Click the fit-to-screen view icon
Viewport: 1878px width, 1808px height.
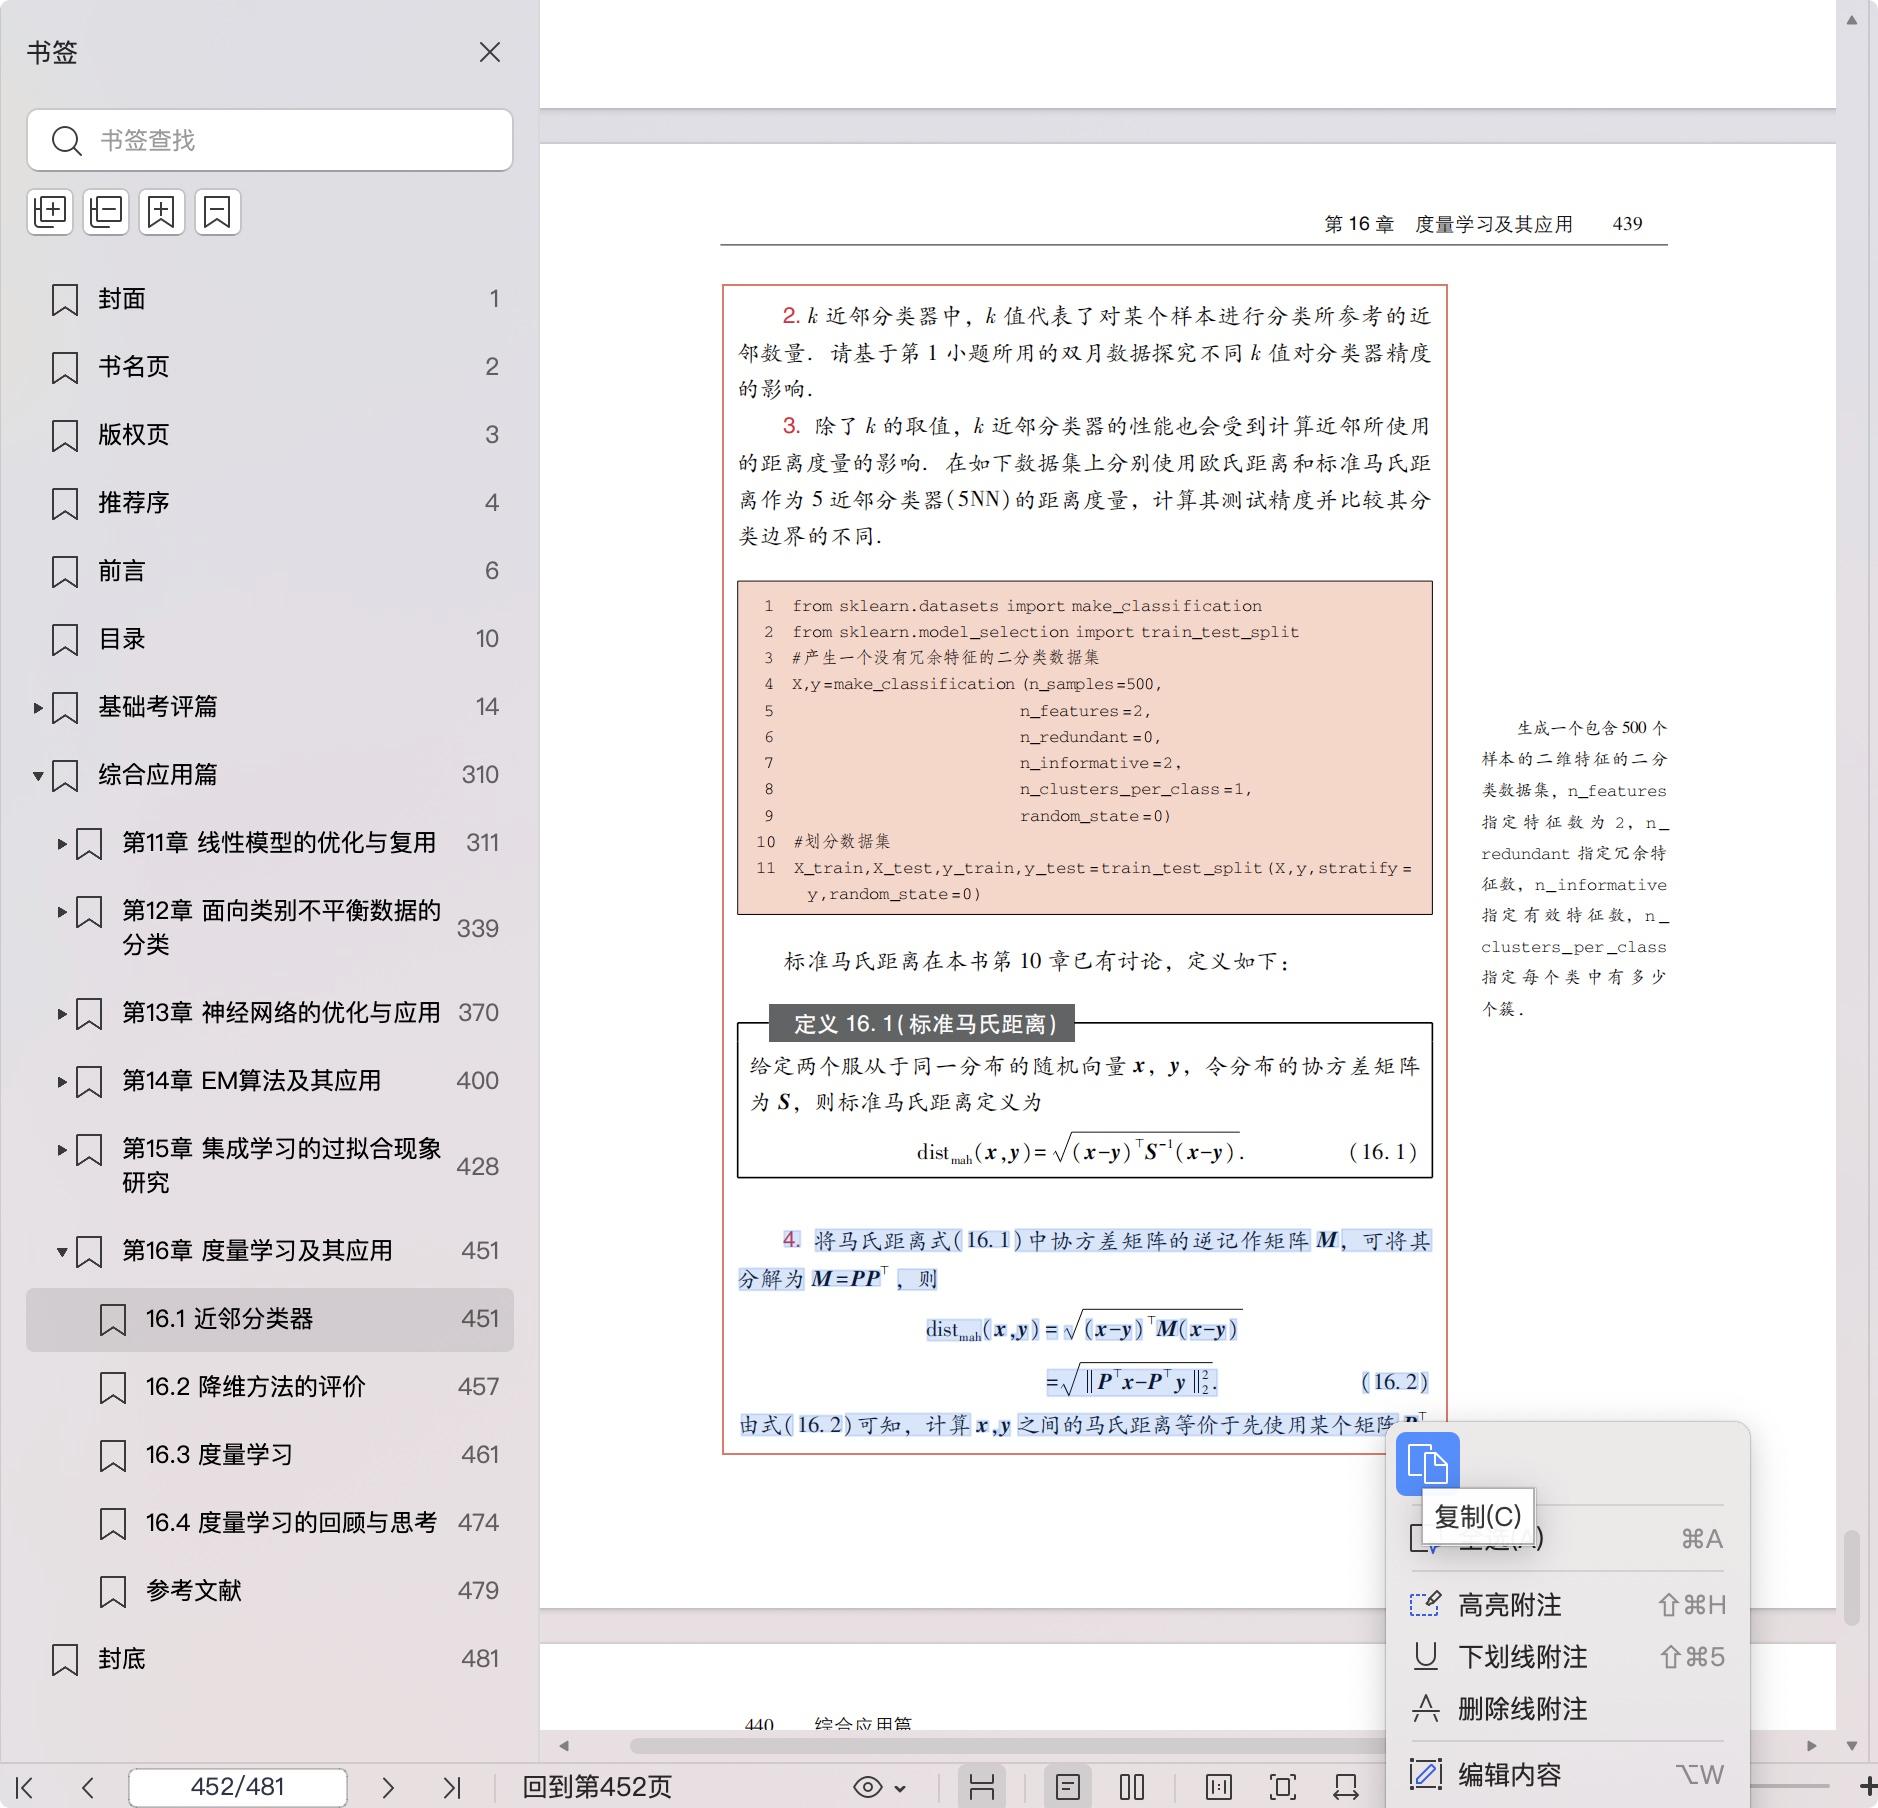(1282, 1787)
